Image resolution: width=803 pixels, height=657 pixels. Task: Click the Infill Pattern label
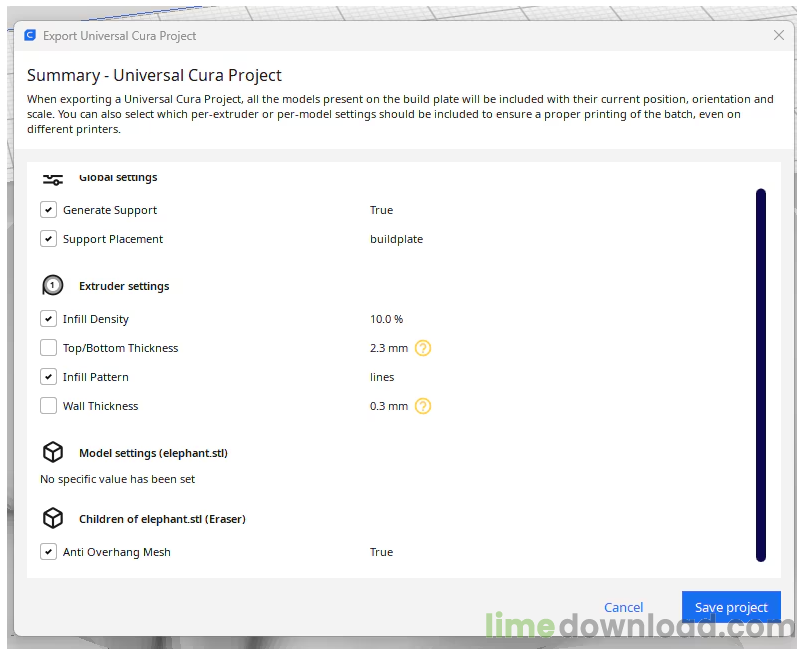pos(96,377)
